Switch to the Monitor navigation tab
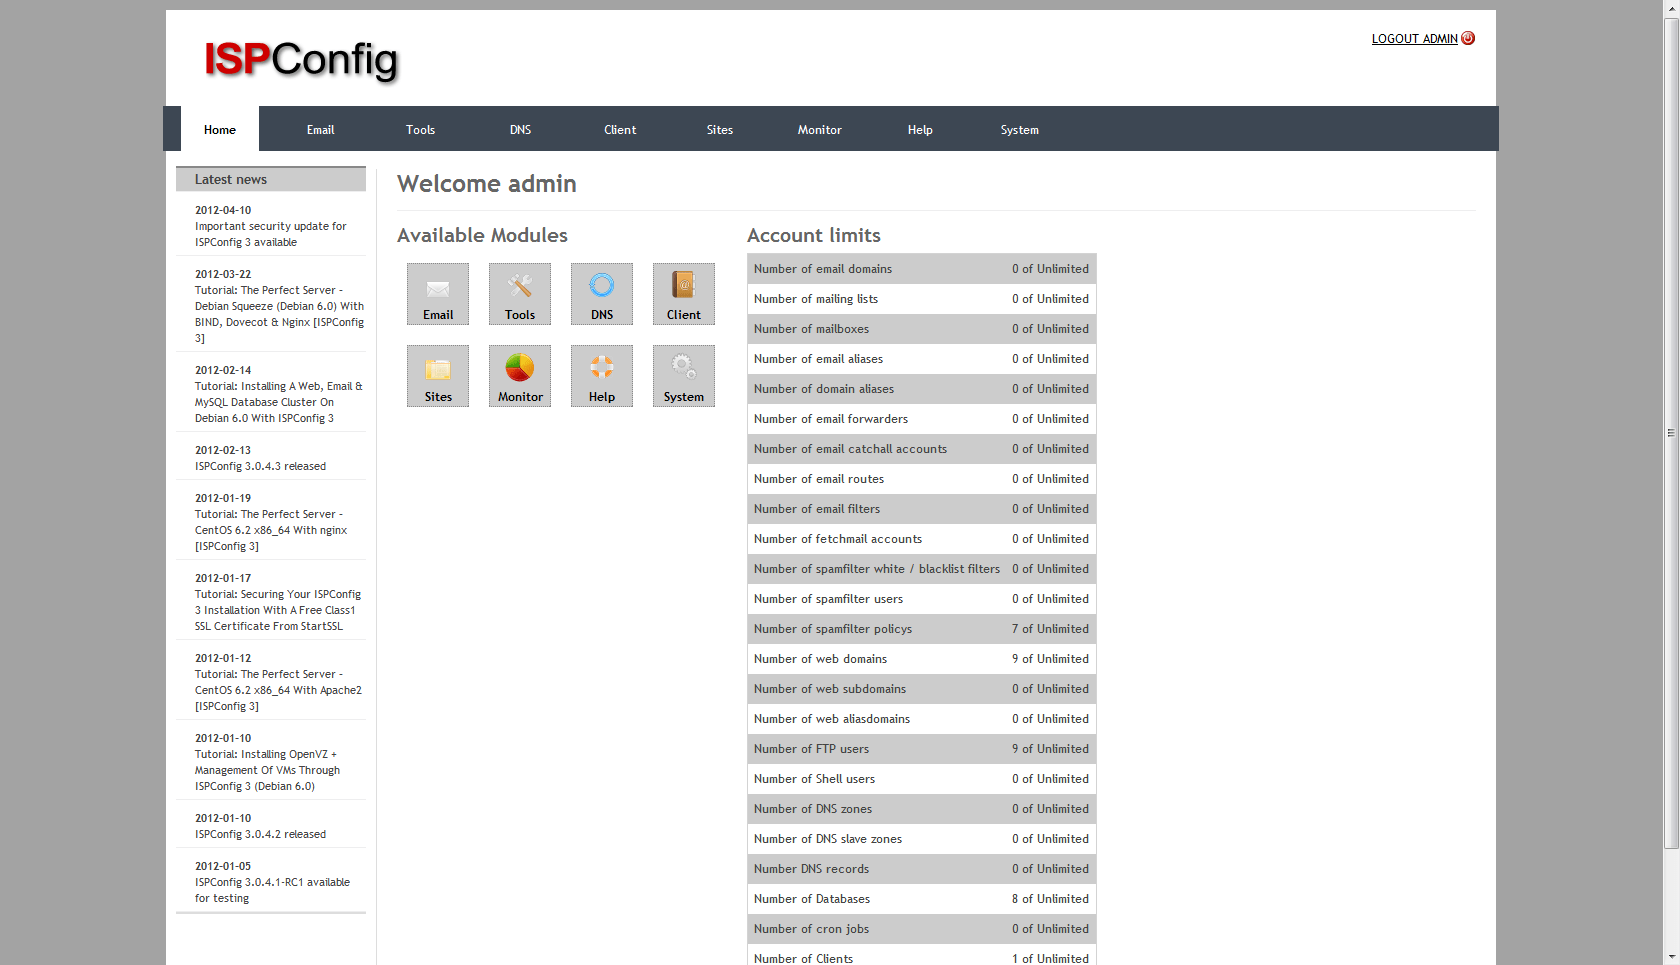The width and height of the screenshot is (1680, 965). [x=820, y=129]
